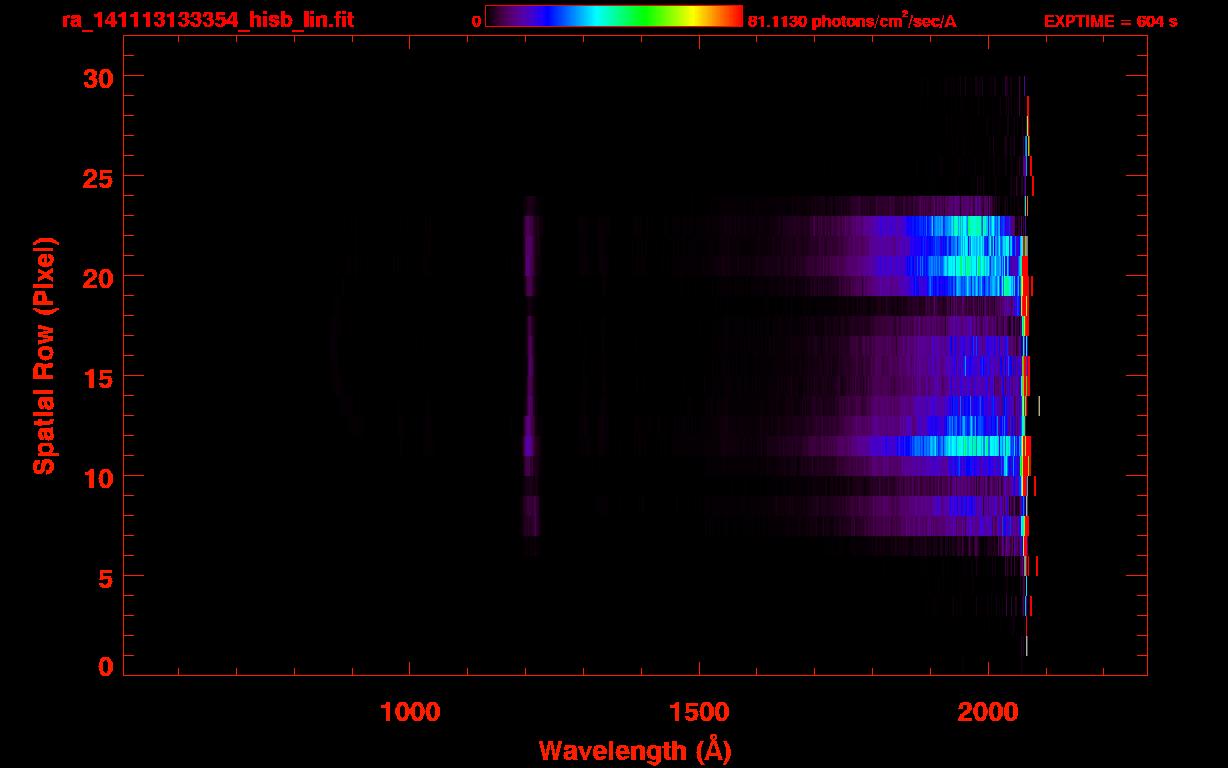The width and height of the screenshot is (1228, 768).
Task: Click the EXPTIME = 604 s label
Action: coord(1110,21)
